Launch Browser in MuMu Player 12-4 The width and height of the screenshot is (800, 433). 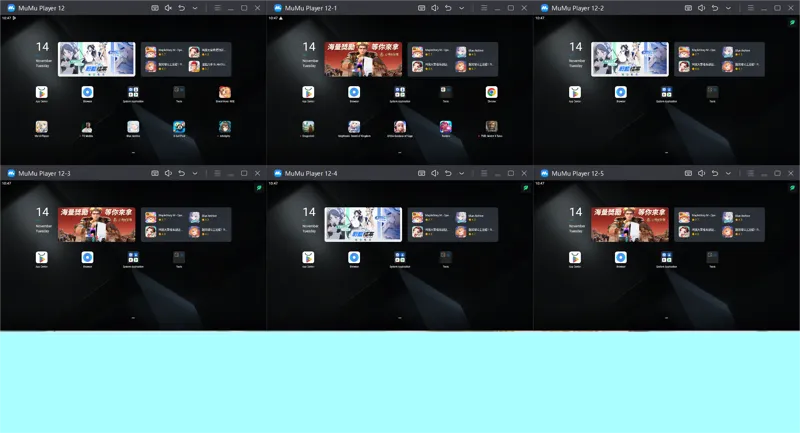pyautogui.click(x=354, y=258)
